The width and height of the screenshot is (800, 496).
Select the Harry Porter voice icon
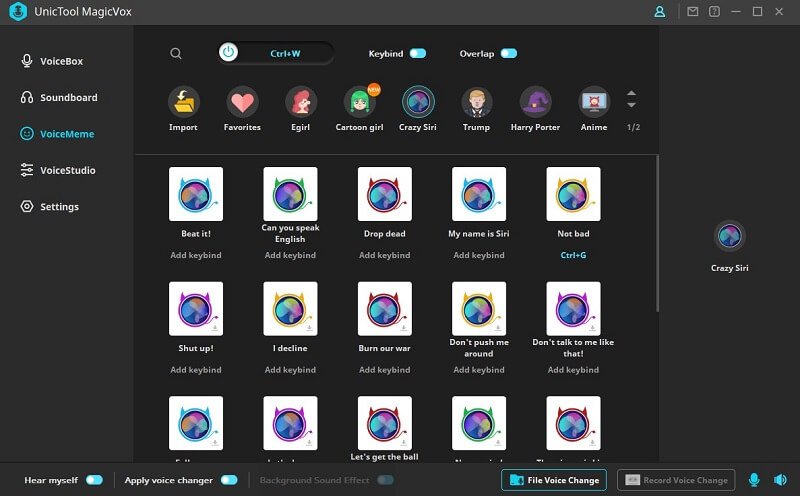[535, 102]
